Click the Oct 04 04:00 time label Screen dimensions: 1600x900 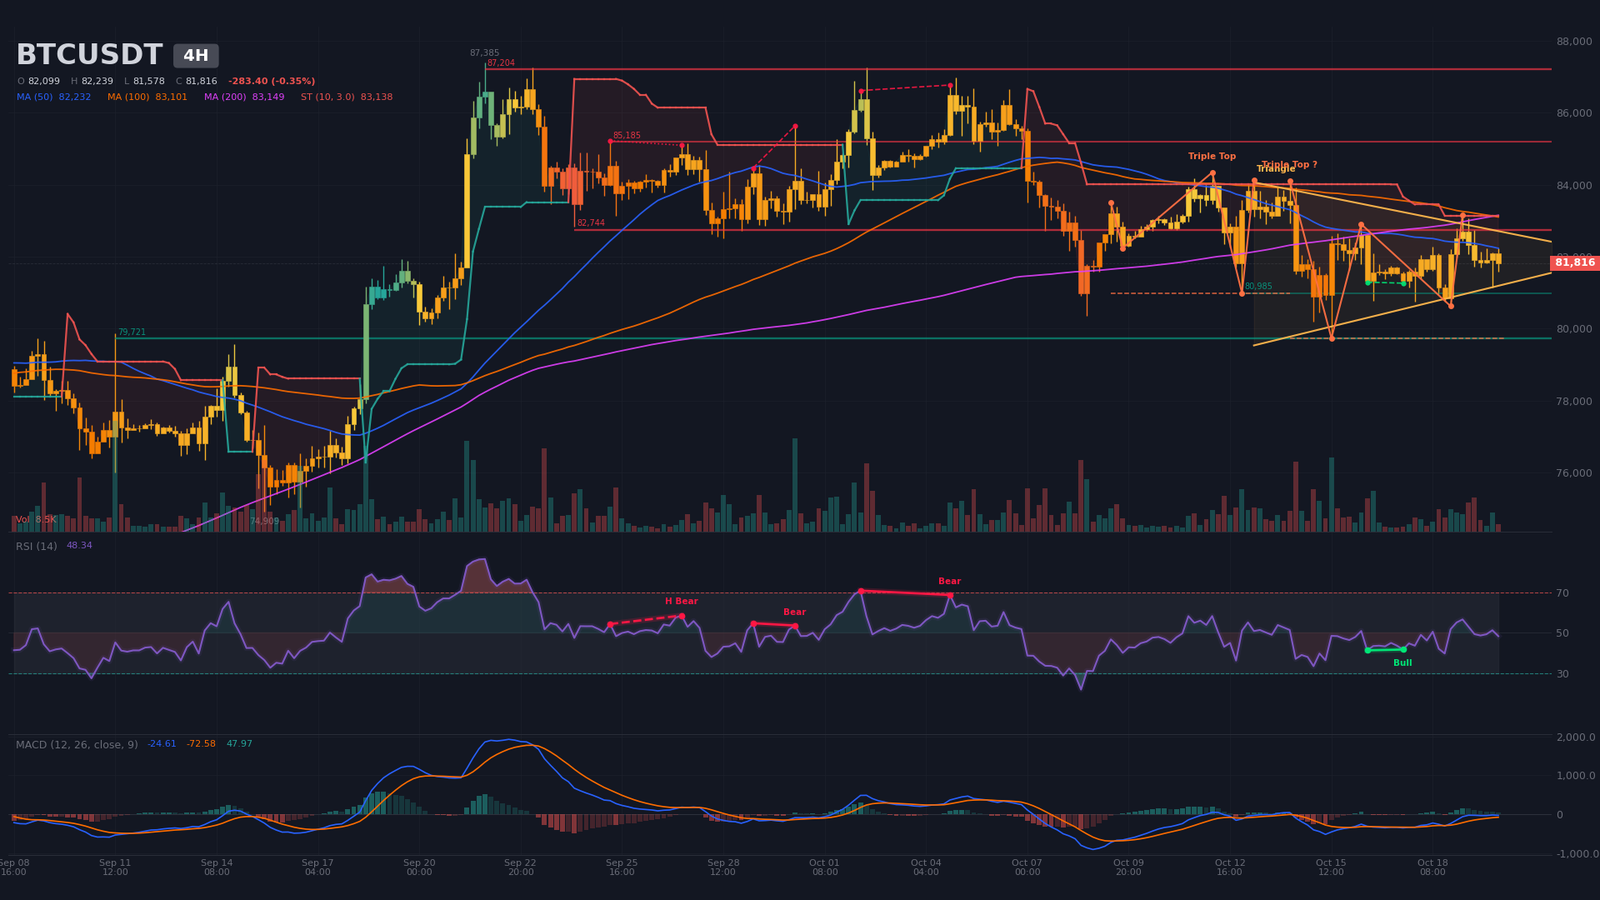(926, 867)
